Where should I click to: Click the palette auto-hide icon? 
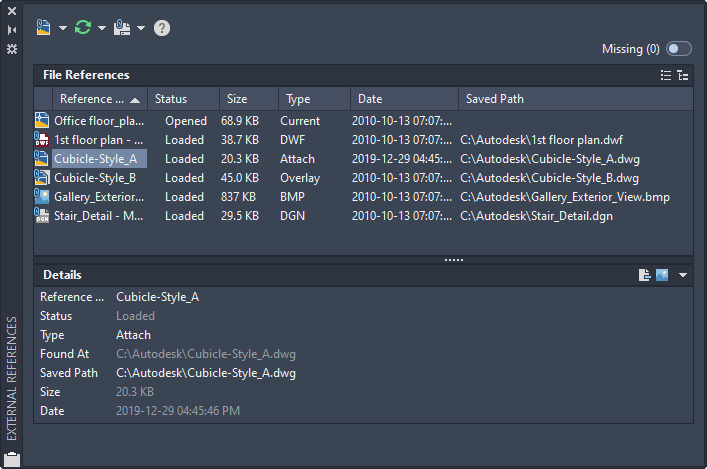tap(12, 30)
